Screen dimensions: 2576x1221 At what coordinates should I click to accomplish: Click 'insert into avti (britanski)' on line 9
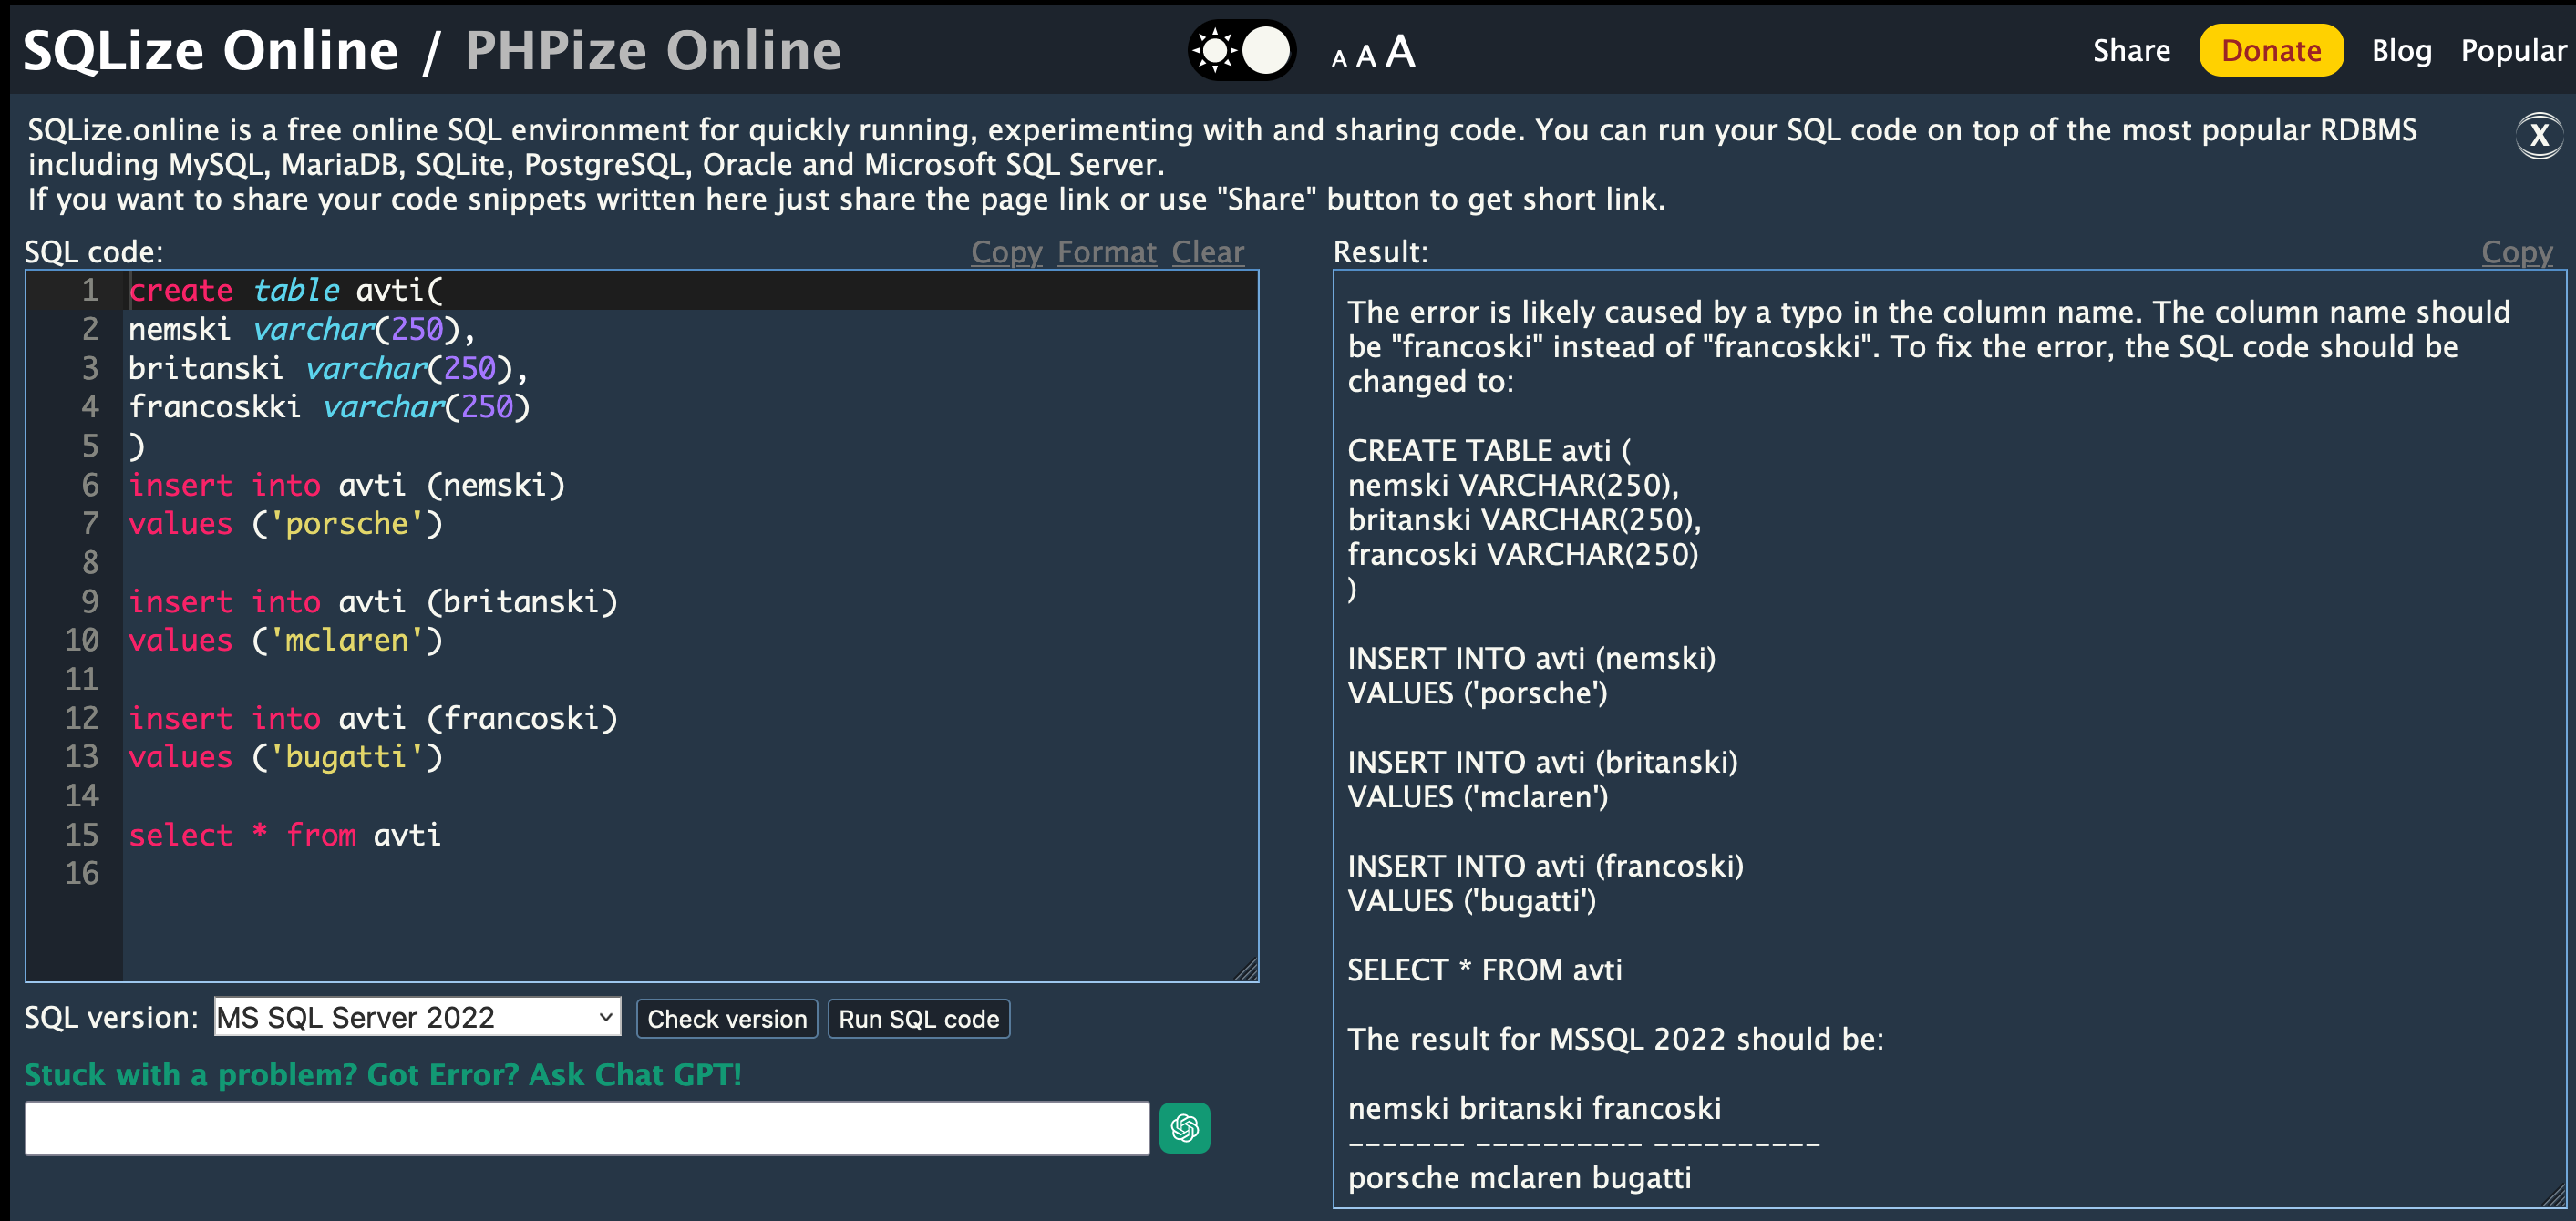373,602
